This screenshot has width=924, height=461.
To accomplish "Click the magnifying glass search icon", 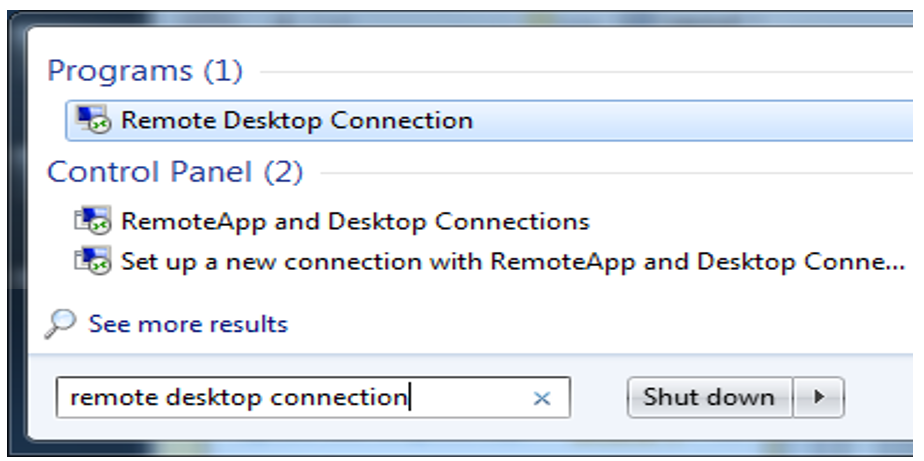I will pyautogui.click(x=61, y=324).
